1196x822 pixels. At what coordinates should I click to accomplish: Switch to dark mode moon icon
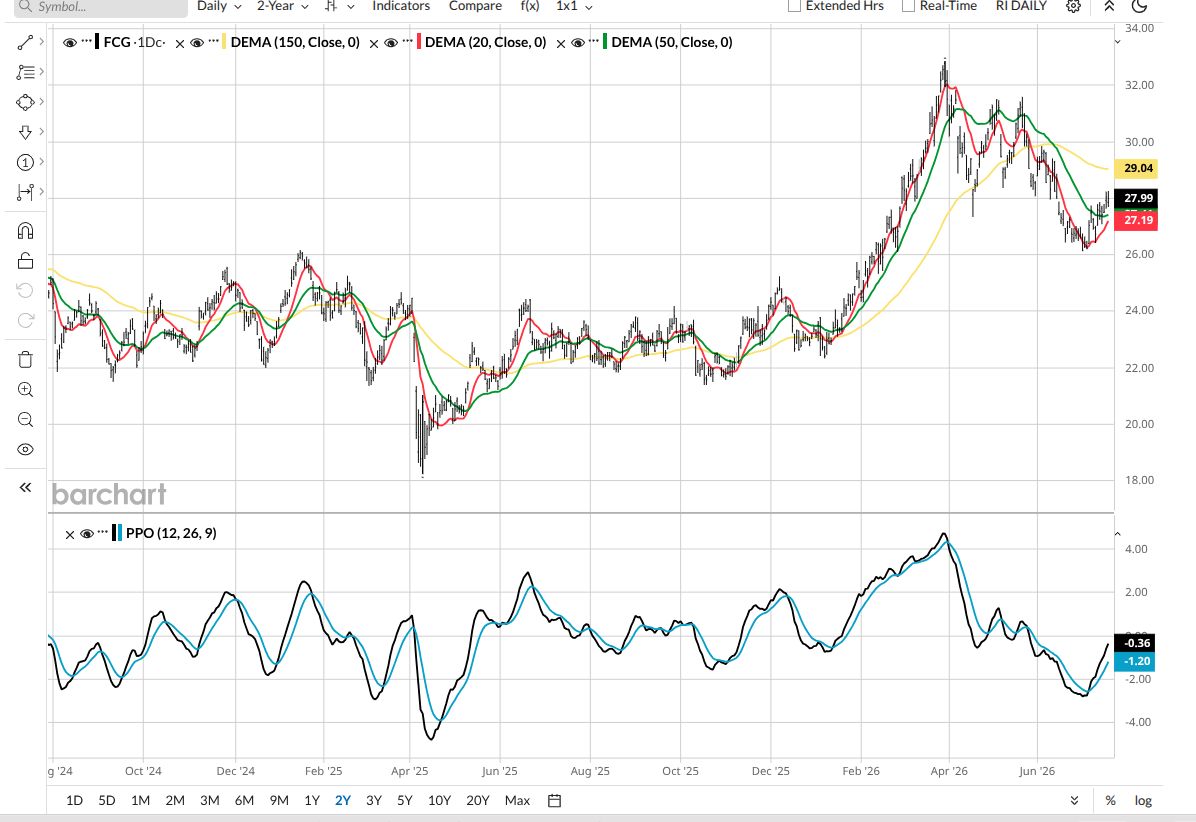click(1139, 6)
